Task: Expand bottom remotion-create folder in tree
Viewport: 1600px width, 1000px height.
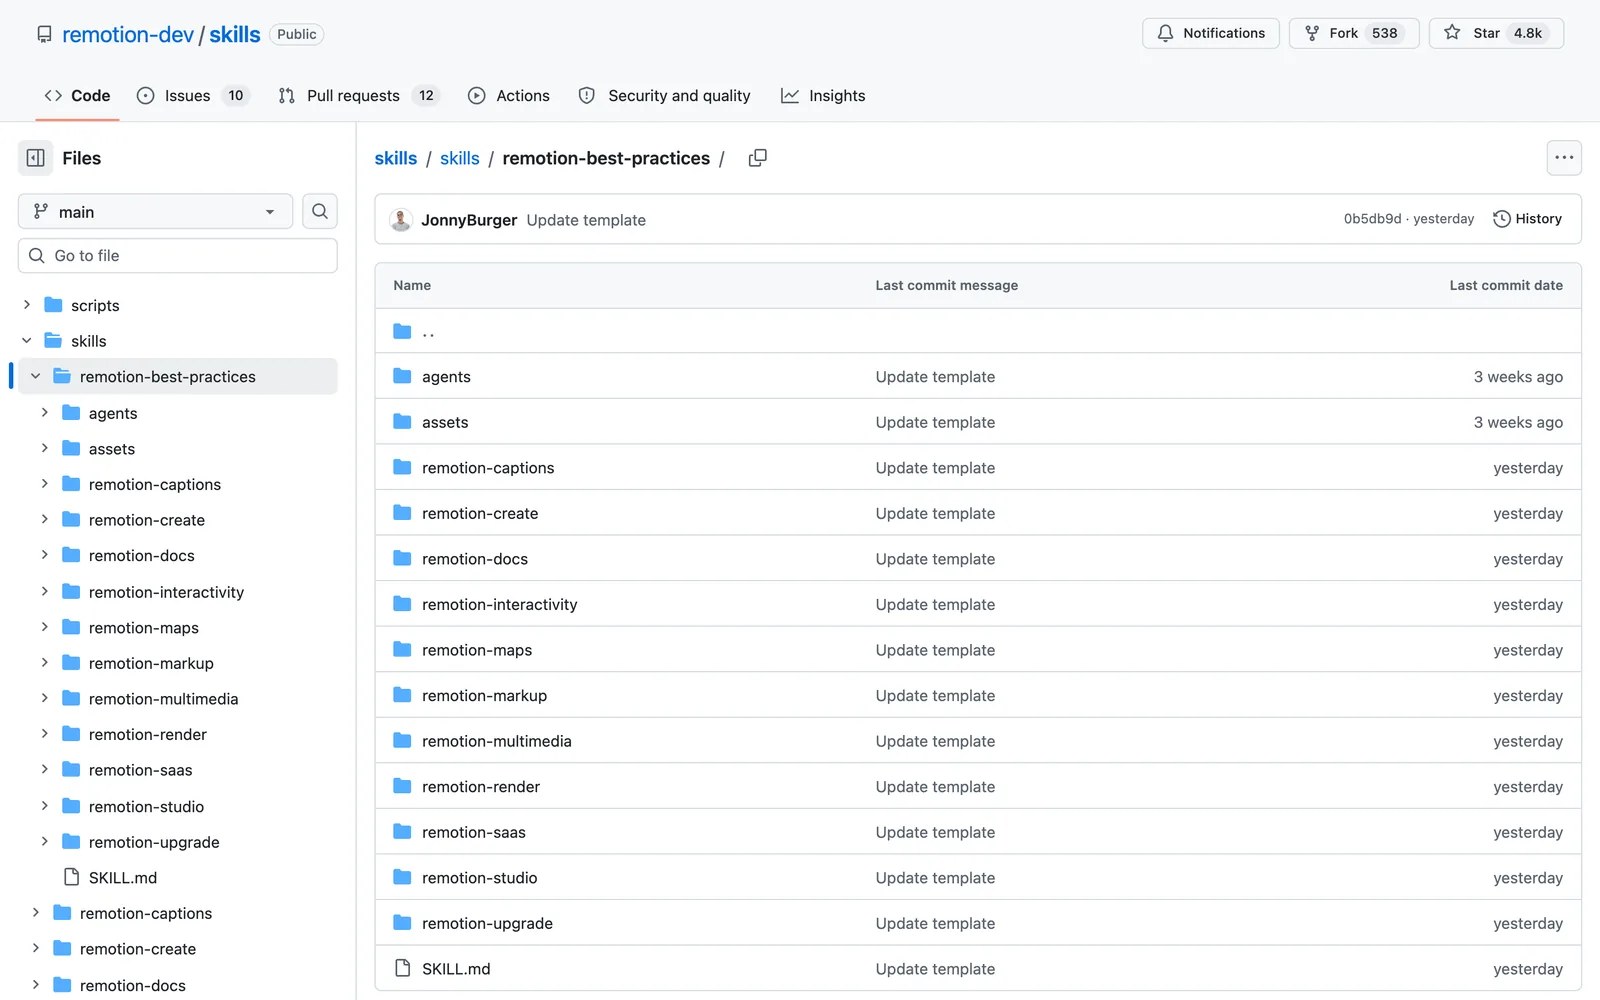Action: 36,948
